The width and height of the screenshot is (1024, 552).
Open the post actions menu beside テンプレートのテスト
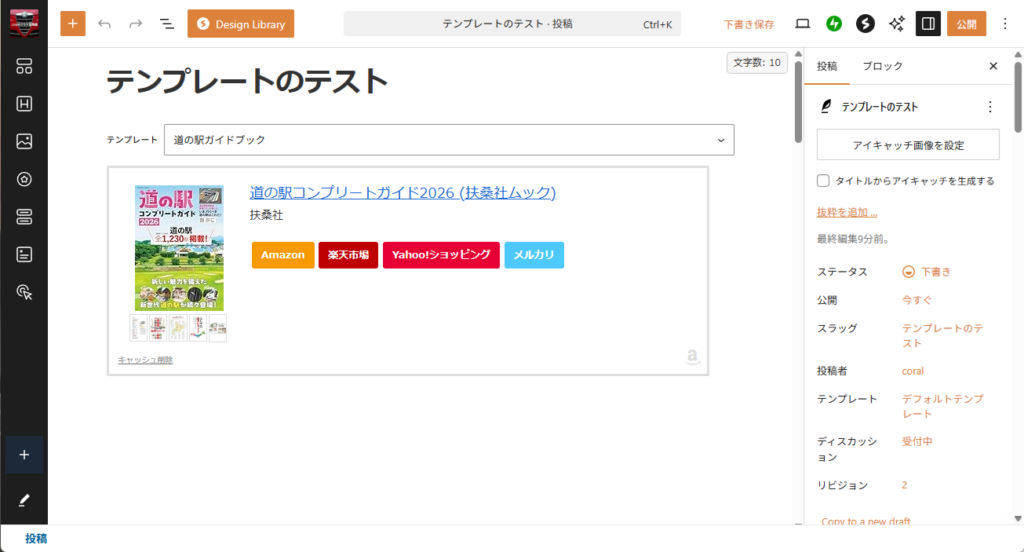coord(990,106)
